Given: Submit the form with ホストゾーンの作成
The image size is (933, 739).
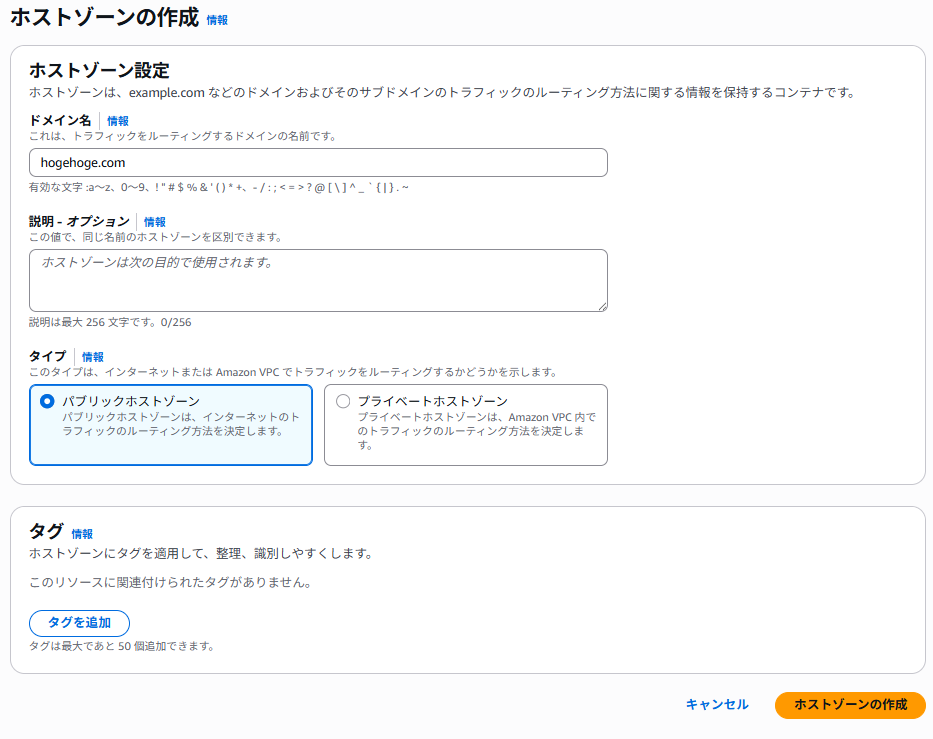Looking at the screenshot, I should coord(850,705).
